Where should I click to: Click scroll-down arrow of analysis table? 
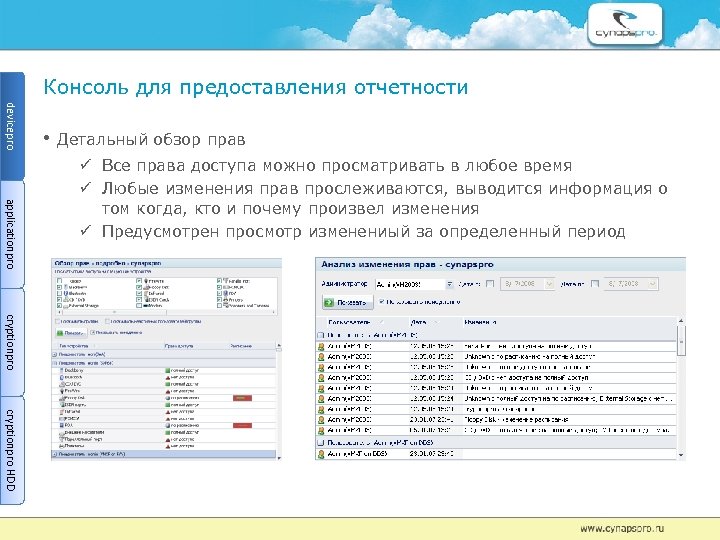click(x=681, y=455)
